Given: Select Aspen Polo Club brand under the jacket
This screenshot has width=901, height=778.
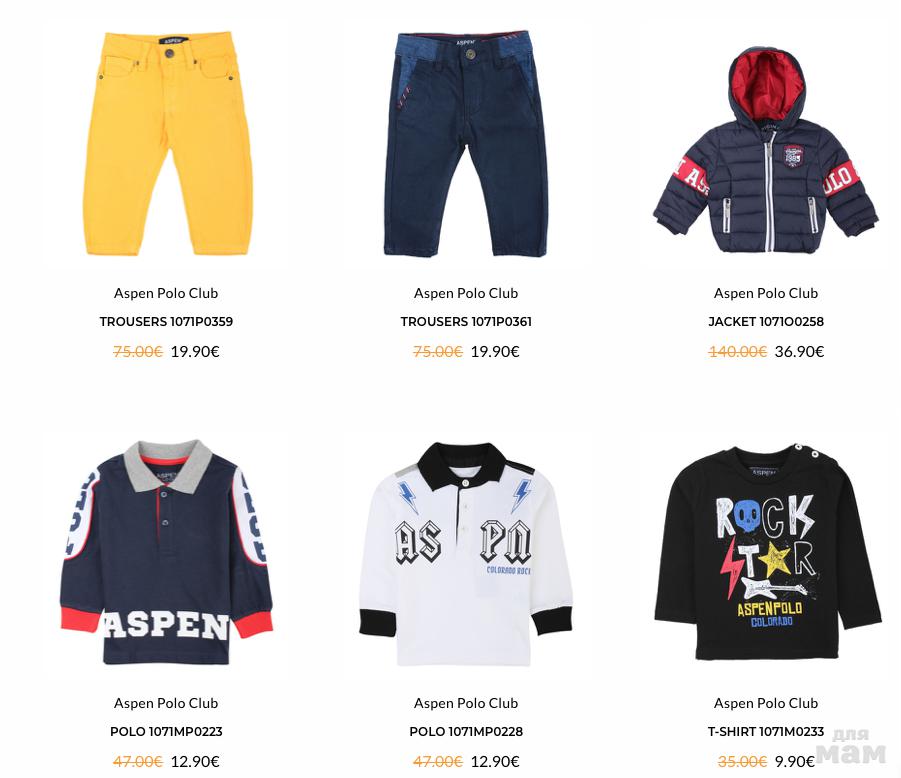Looking at the screenshot, I should click(x=766, y=294).
